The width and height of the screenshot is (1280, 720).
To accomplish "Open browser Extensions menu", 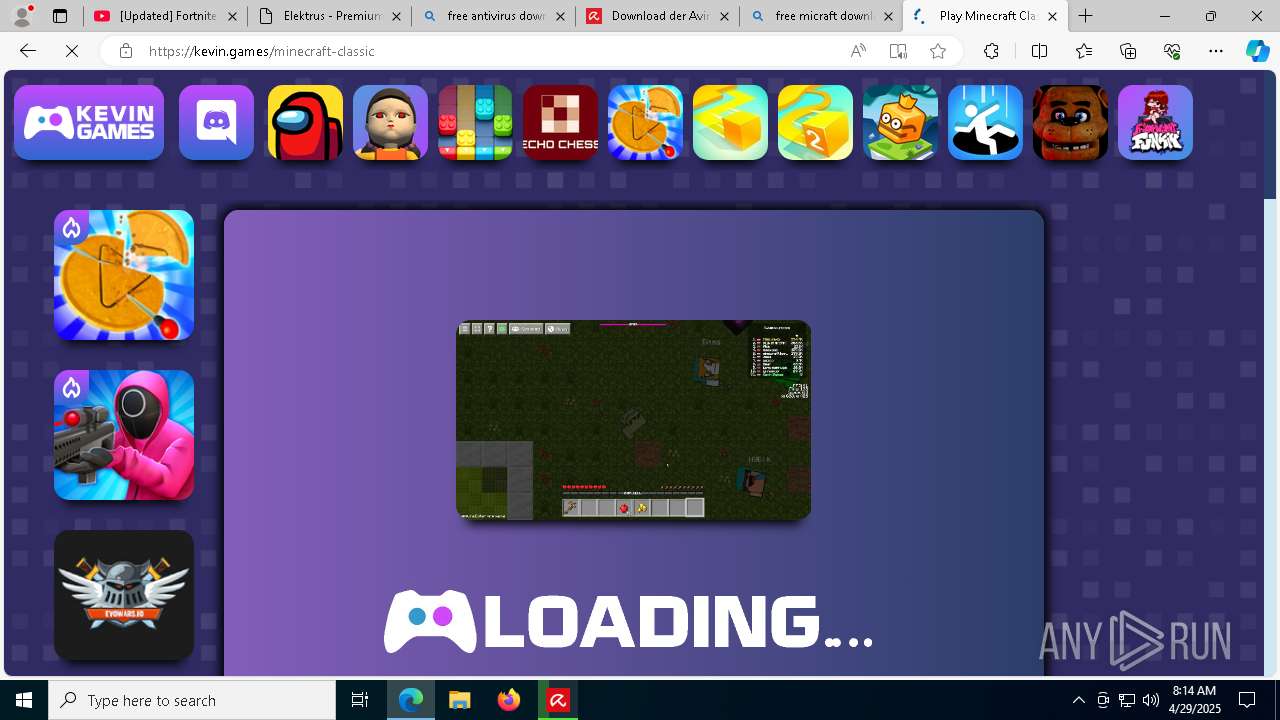I will pyautogui.click(x=991, y=51).
